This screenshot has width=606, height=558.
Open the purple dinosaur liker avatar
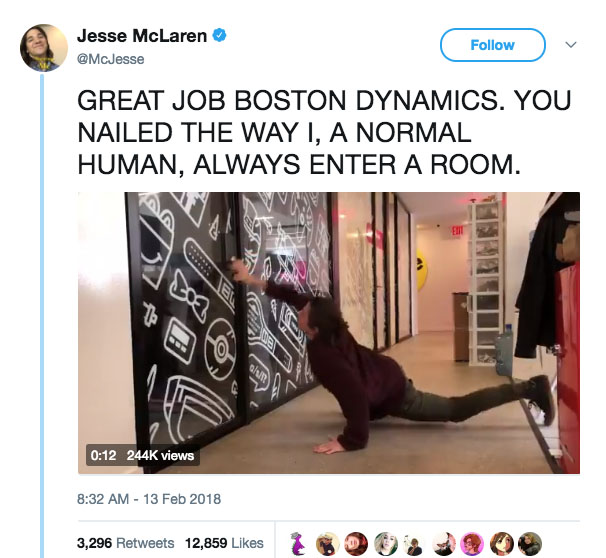[x=297, y=543]
